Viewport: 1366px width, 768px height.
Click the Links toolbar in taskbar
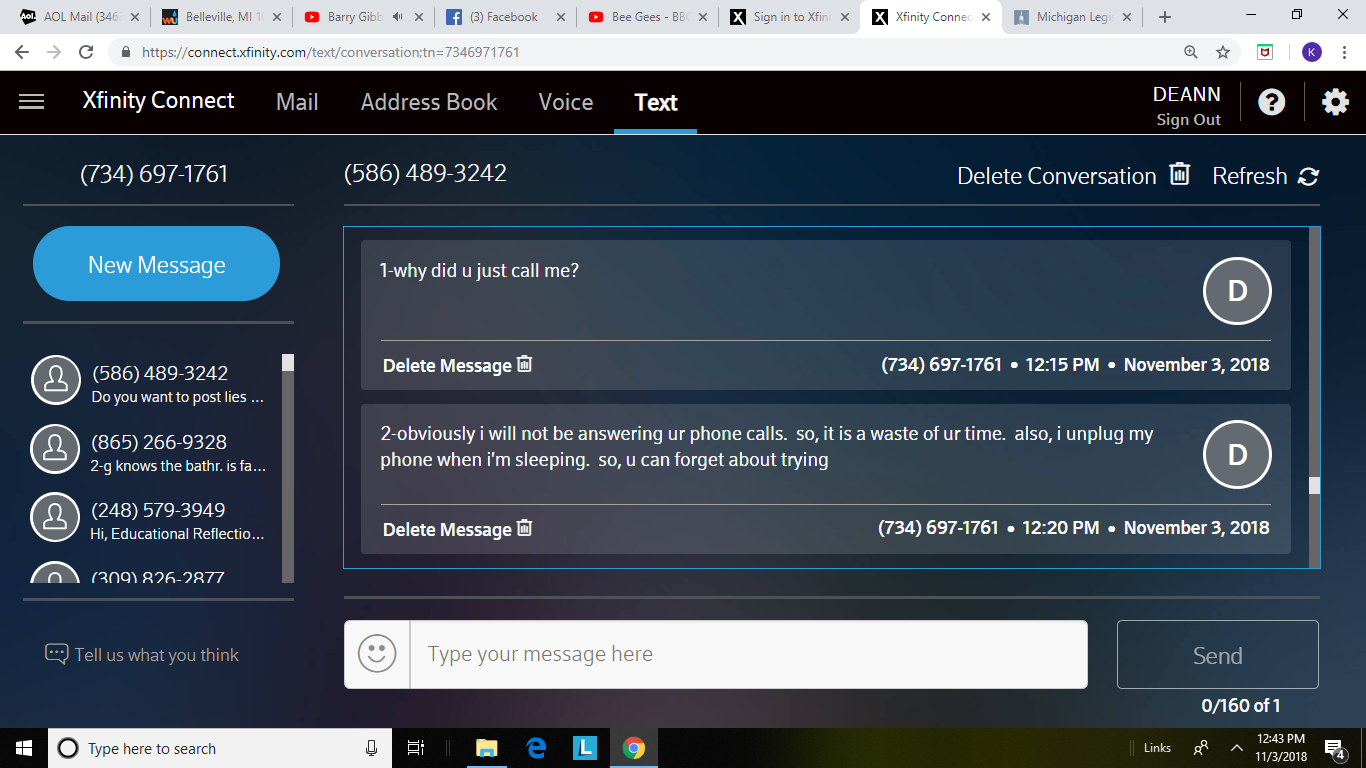1157,748
